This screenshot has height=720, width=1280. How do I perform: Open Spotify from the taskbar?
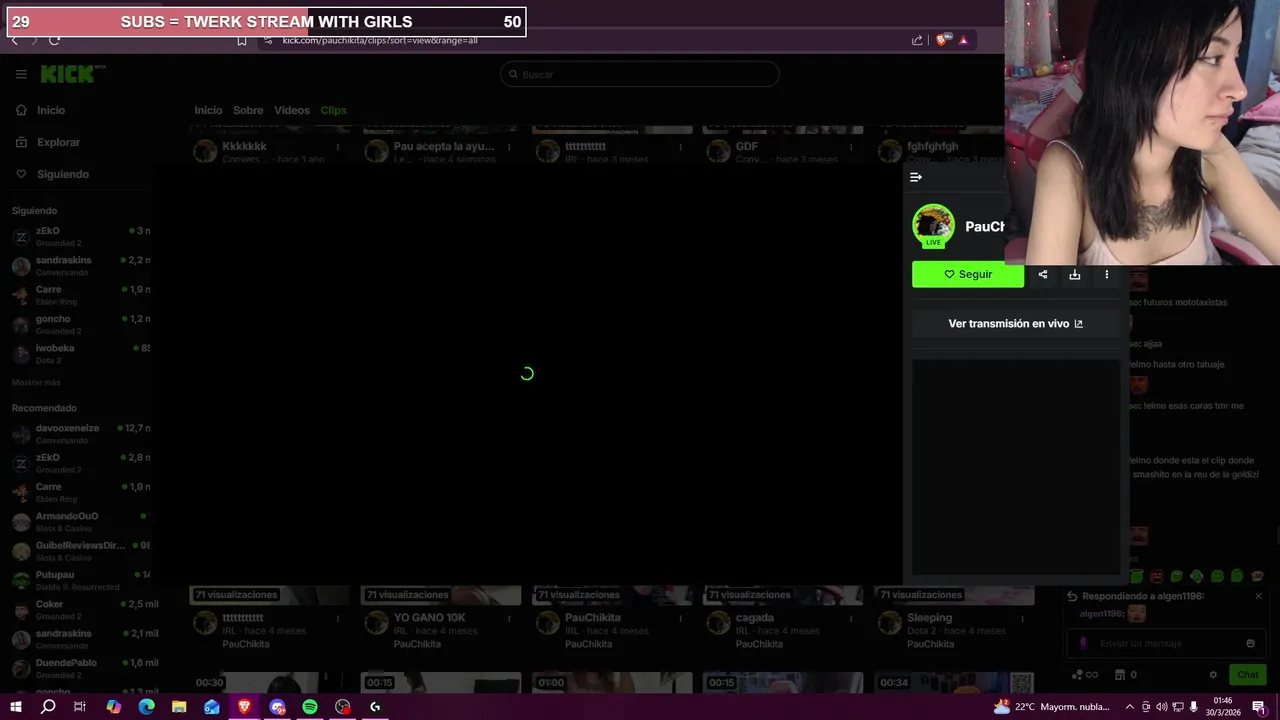tap(310, 707)
